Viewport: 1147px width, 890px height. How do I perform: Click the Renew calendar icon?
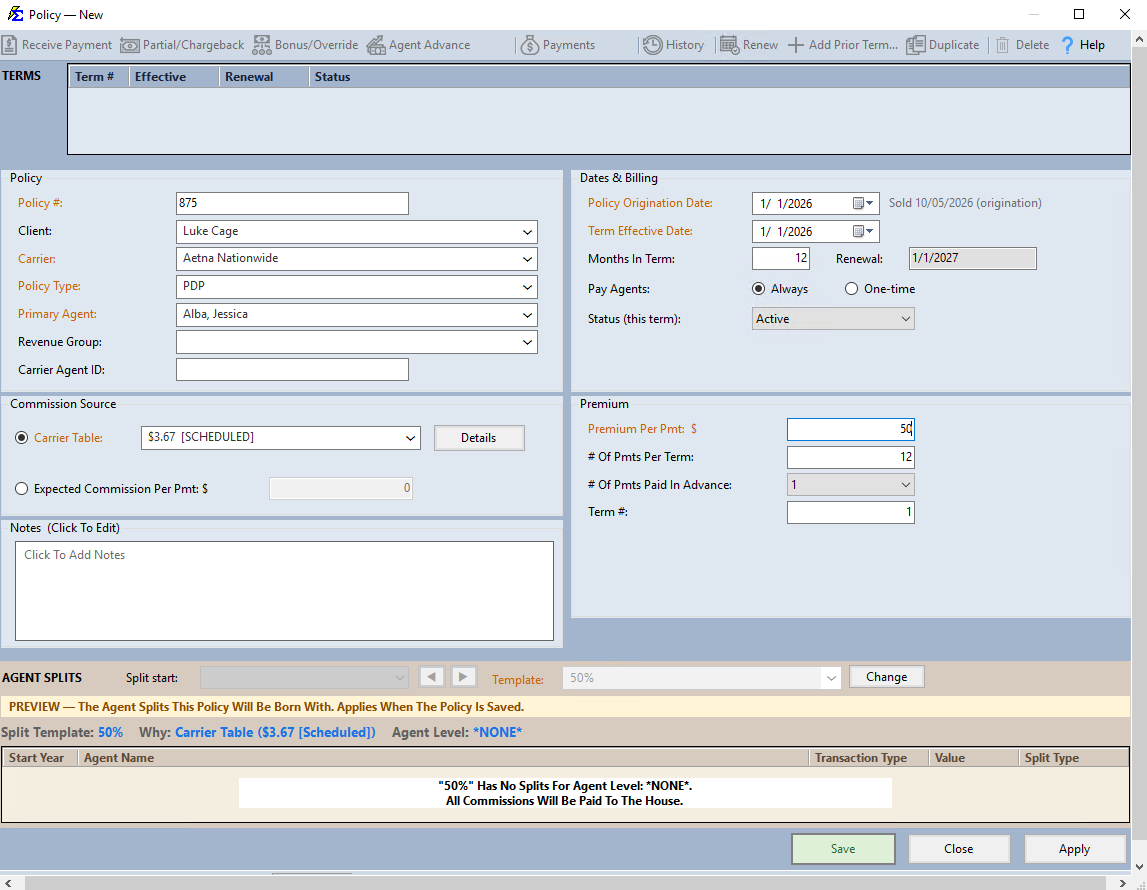(729, 45)
